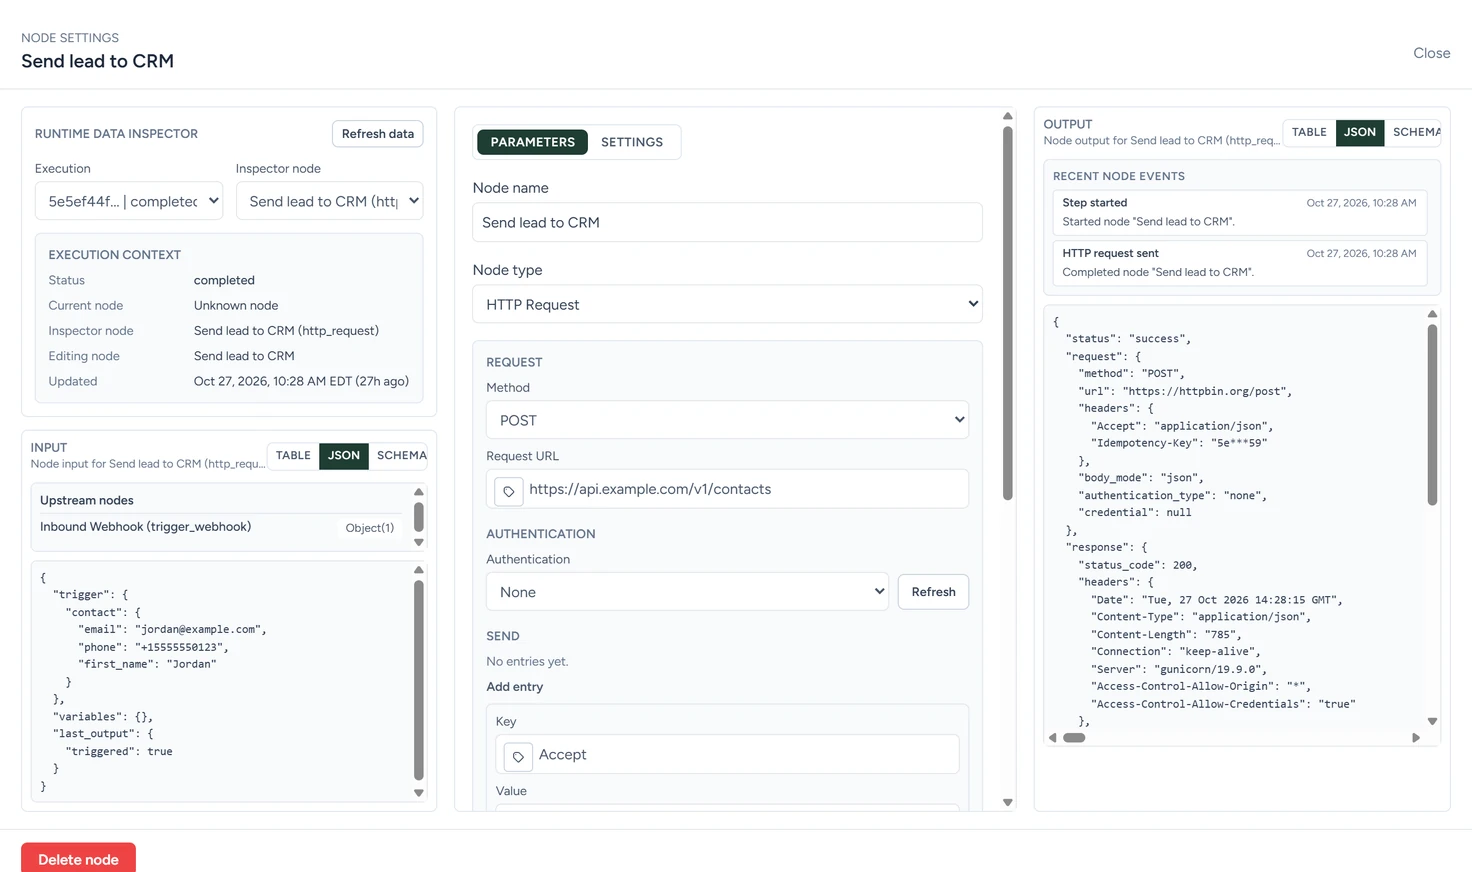1472x872 pixels.
Task: Click the Request URL input field
Action: 727,489
